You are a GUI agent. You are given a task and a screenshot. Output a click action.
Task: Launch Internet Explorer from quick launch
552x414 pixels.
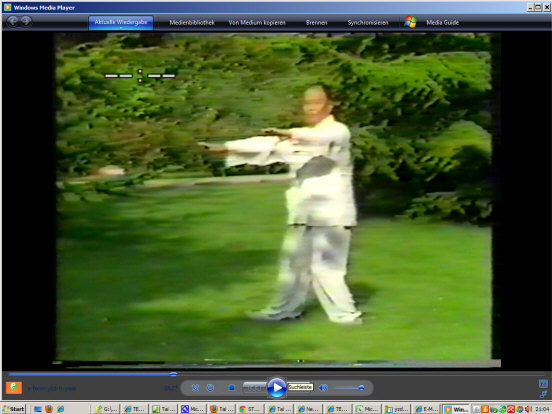[61, 409]
